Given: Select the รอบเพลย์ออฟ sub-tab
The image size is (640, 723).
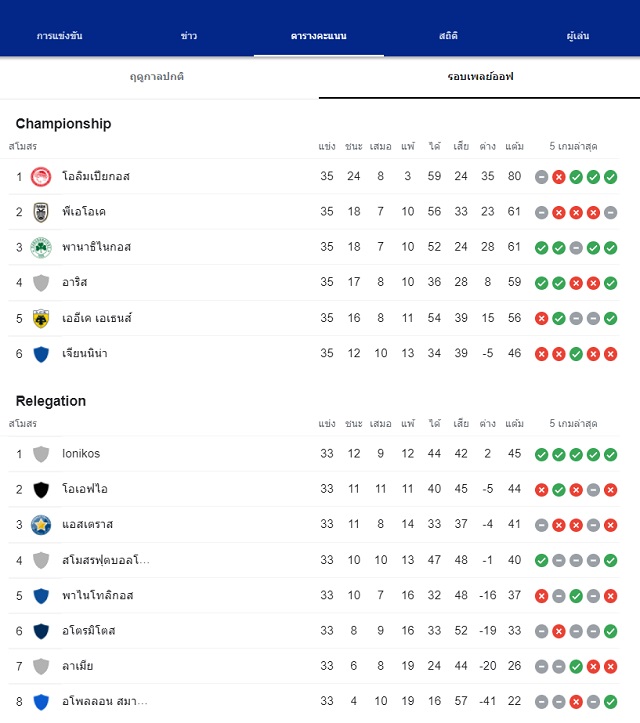Looking at the screenshot, I should point(480,77).
